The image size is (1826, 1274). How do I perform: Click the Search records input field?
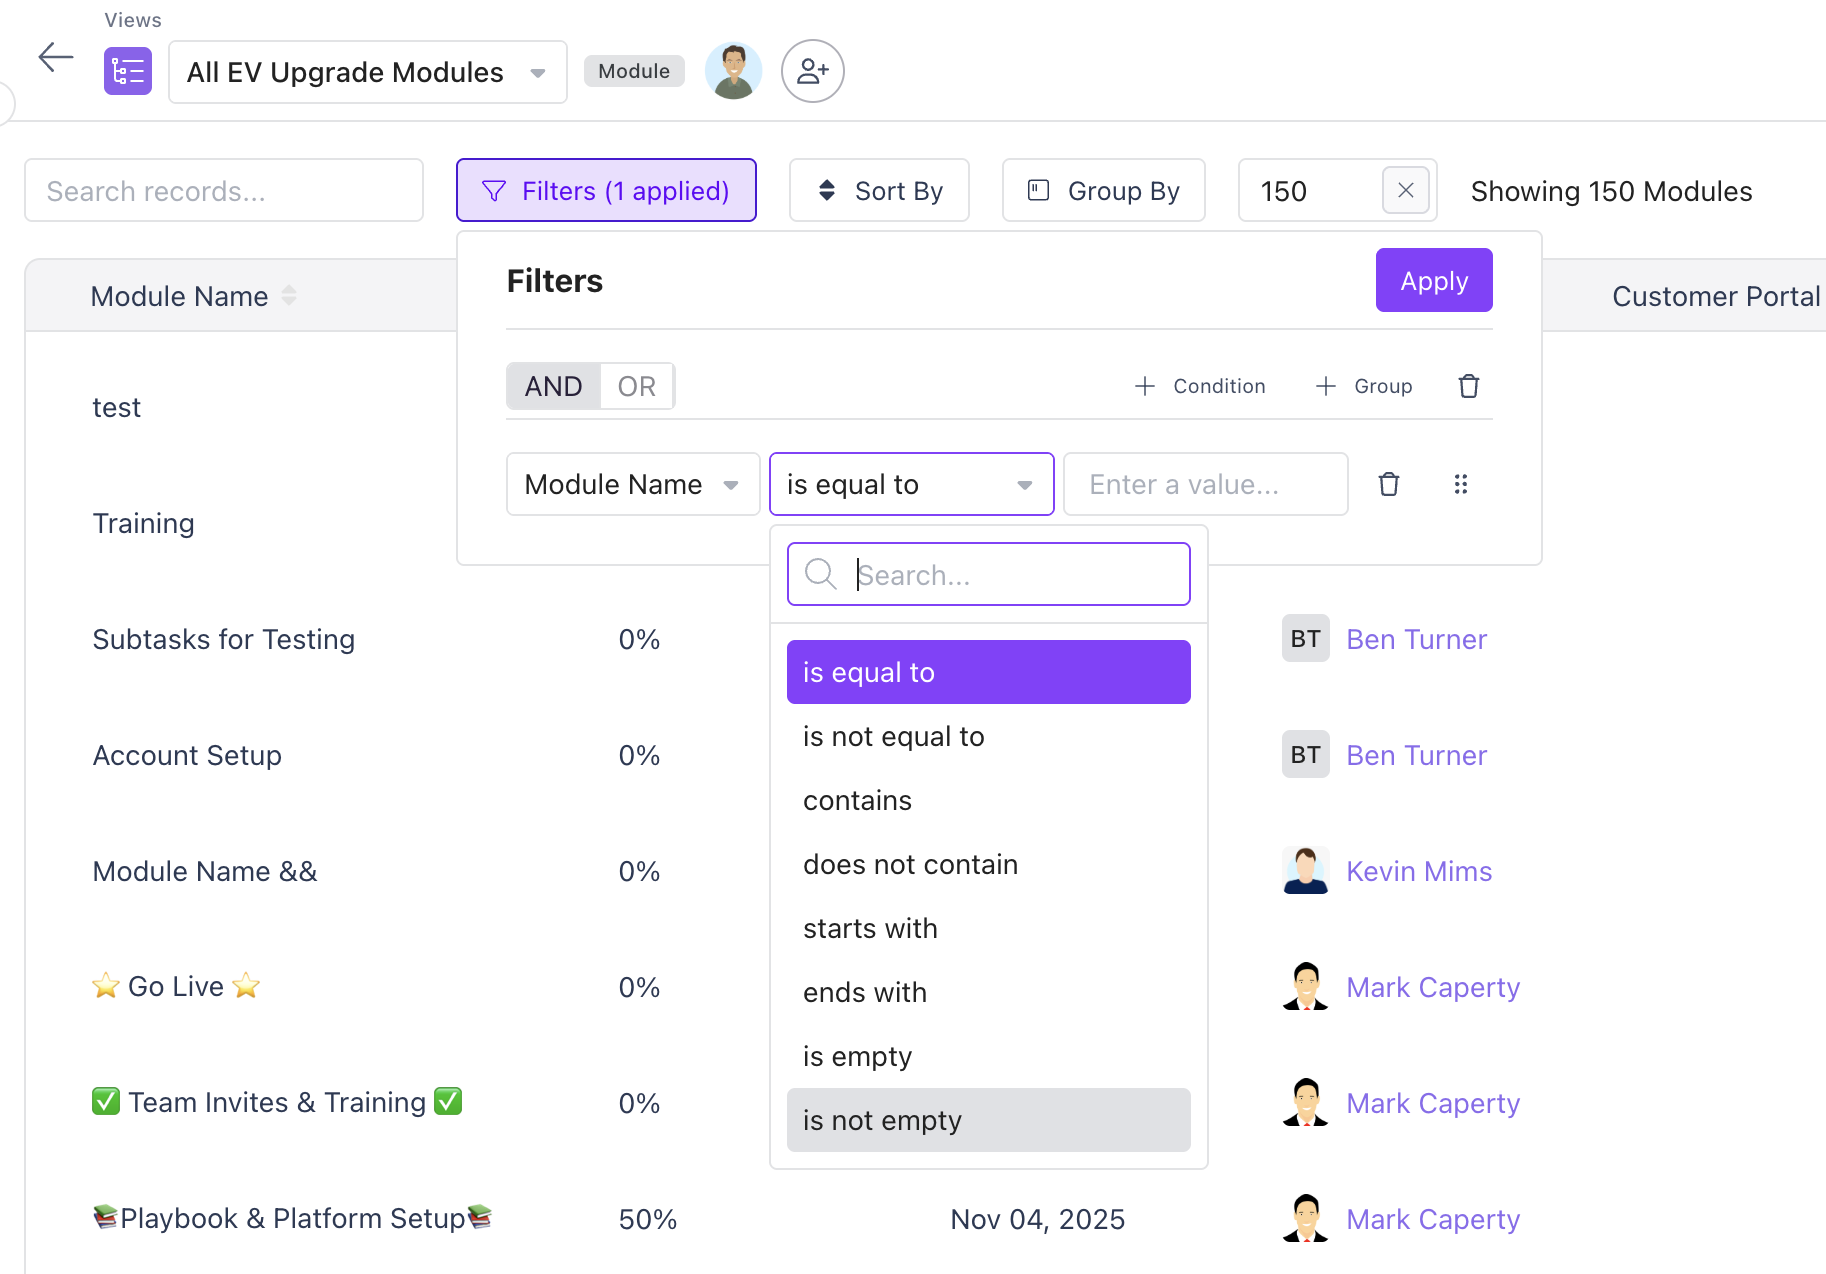(224, 190)
